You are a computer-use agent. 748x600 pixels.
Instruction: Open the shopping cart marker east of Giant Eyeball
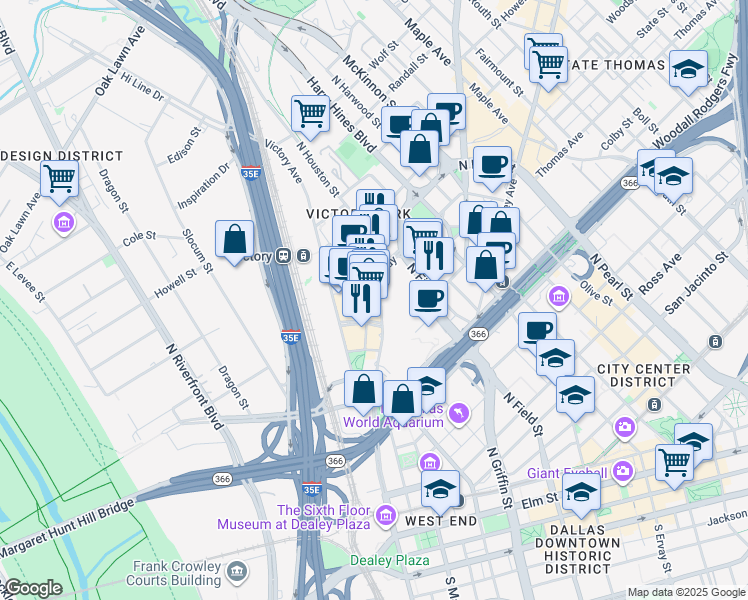click(x=674, y=463)
